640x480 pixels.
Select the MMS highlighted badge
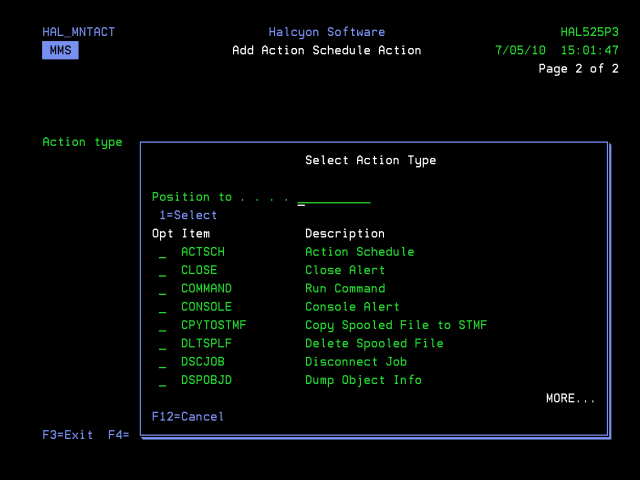(60, 50)
